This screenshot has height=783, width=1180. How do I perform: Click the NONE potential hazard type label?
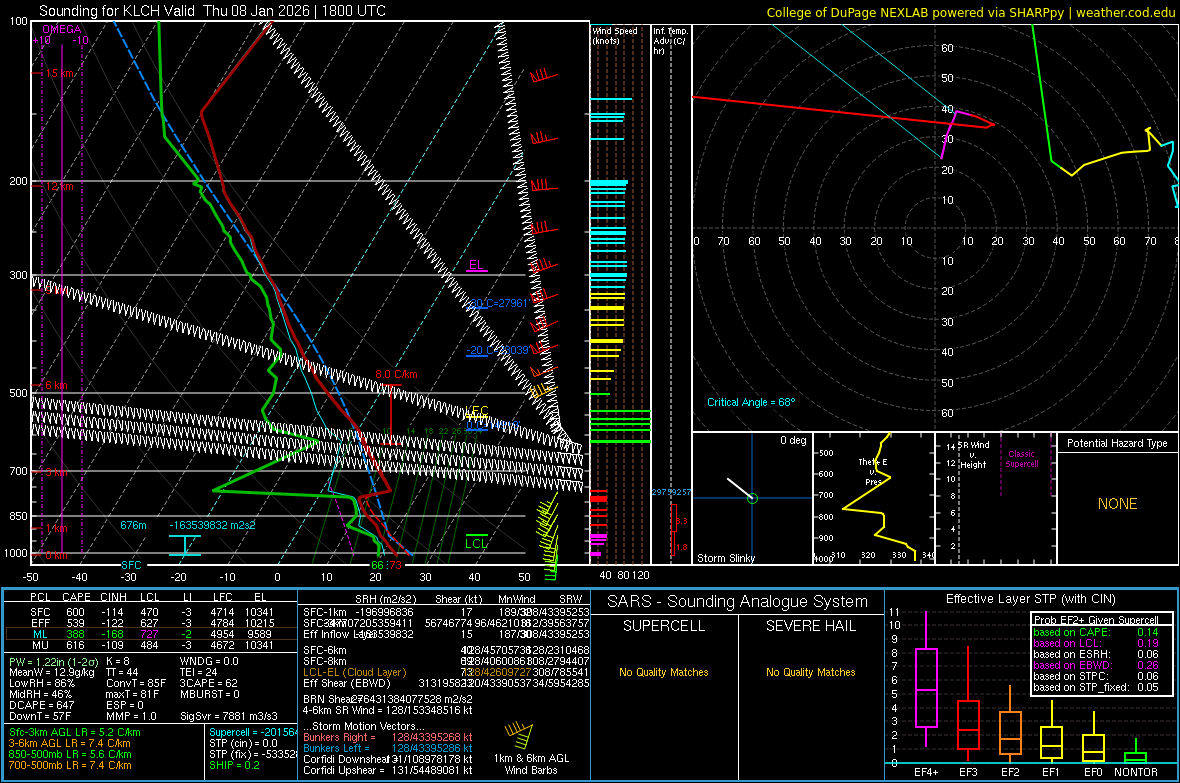[1117, 504]
